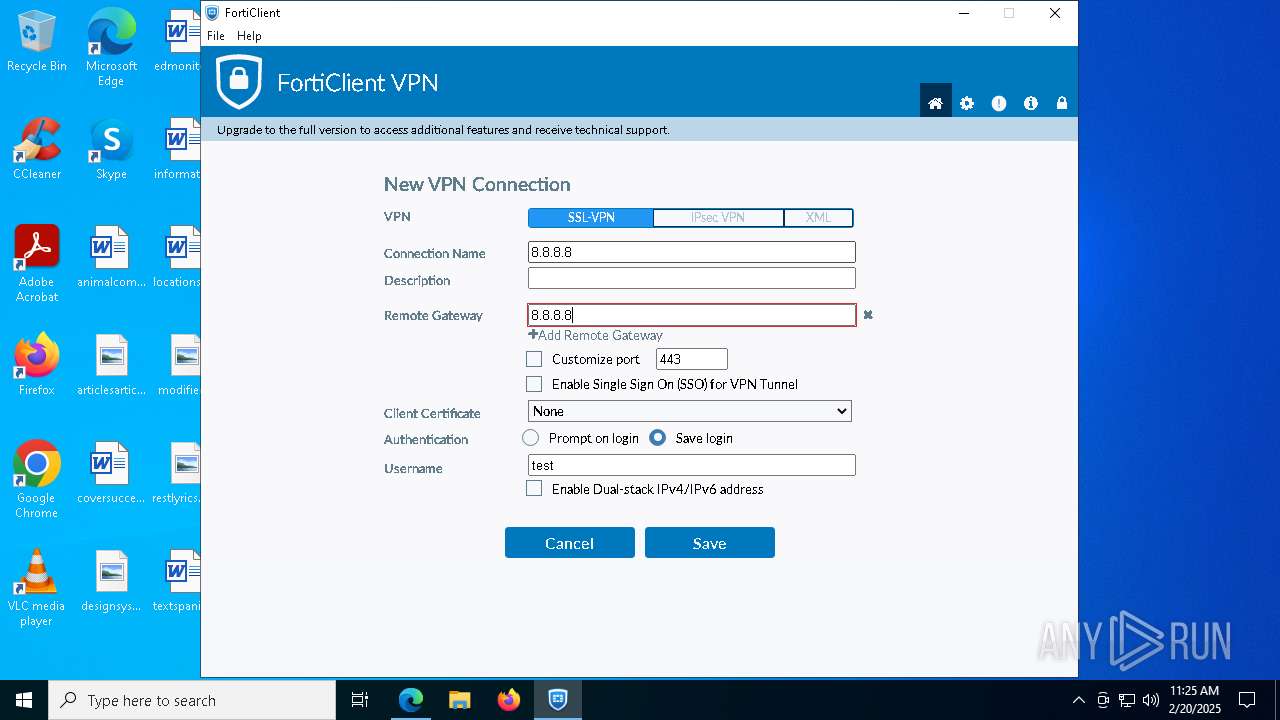Click the Username input field
This screenshot has height=720, width=1280.
pos(692,465)
